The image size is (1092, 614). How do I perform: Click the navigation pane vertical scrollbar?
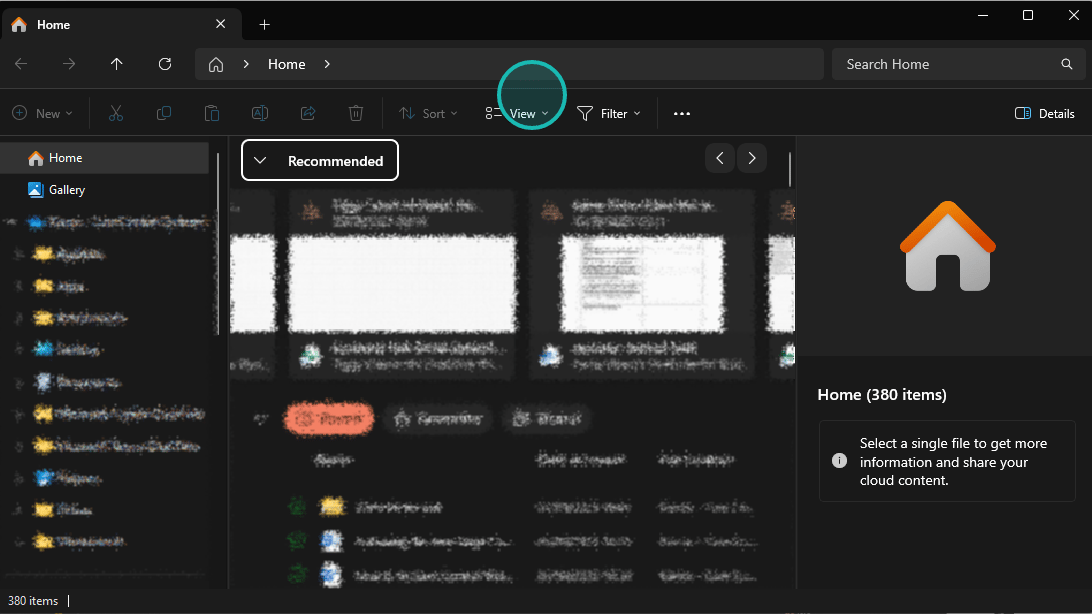(x=218, y=244)
